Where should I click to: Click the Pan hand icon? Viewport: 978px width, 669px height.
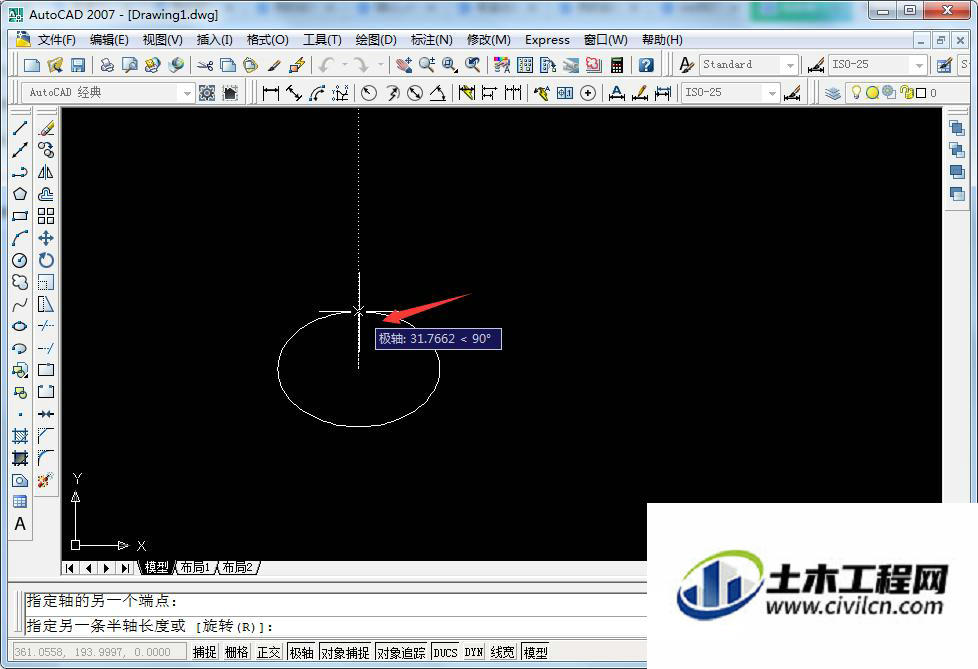click(404, 65)
